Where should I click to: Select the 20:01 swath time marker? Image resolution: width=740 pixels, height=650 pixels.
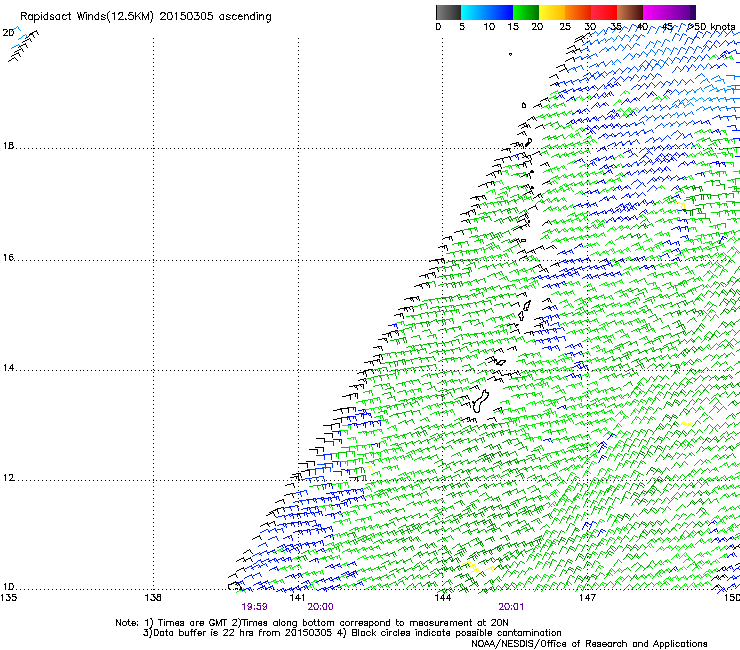click(511, 607)
